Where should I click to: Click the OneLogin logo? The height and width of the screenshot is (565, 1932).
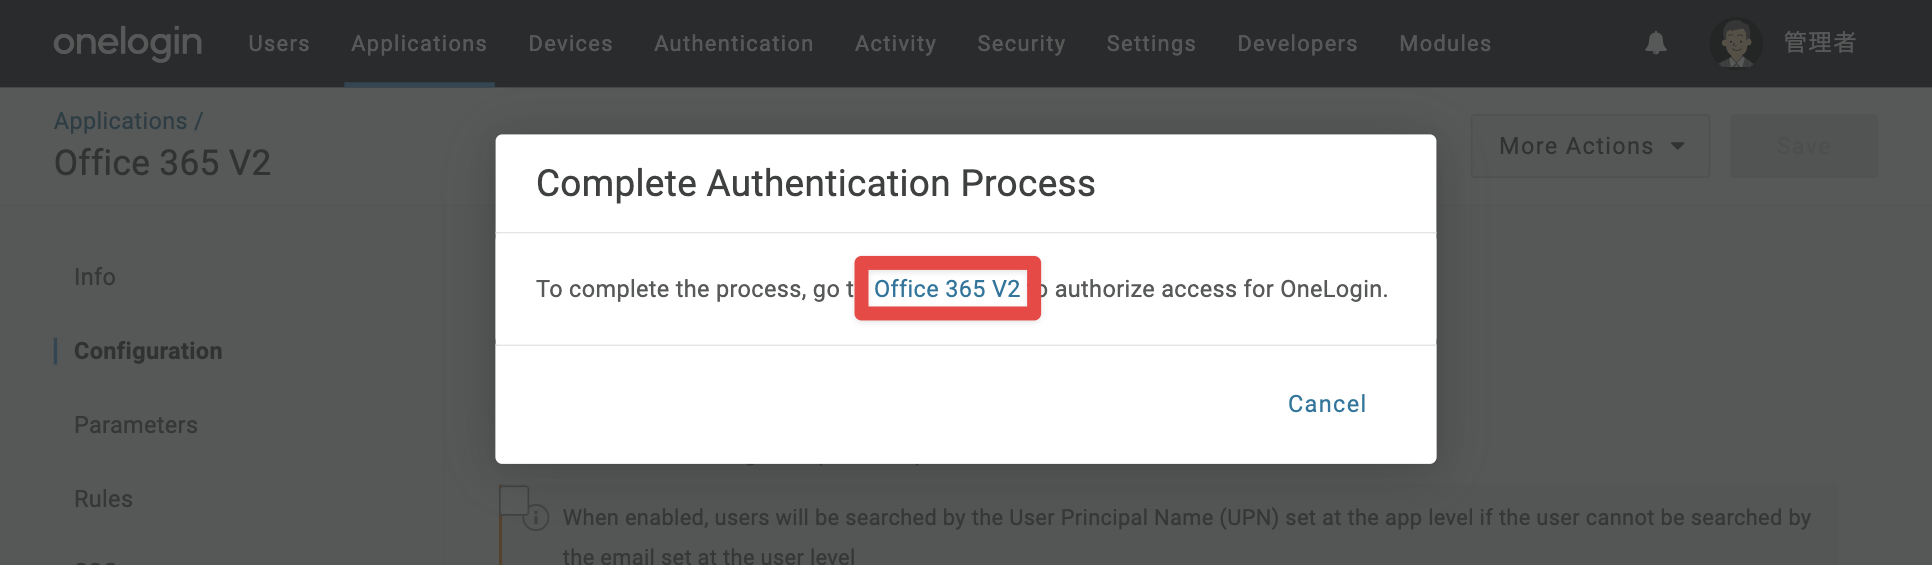tap(128, 43)
